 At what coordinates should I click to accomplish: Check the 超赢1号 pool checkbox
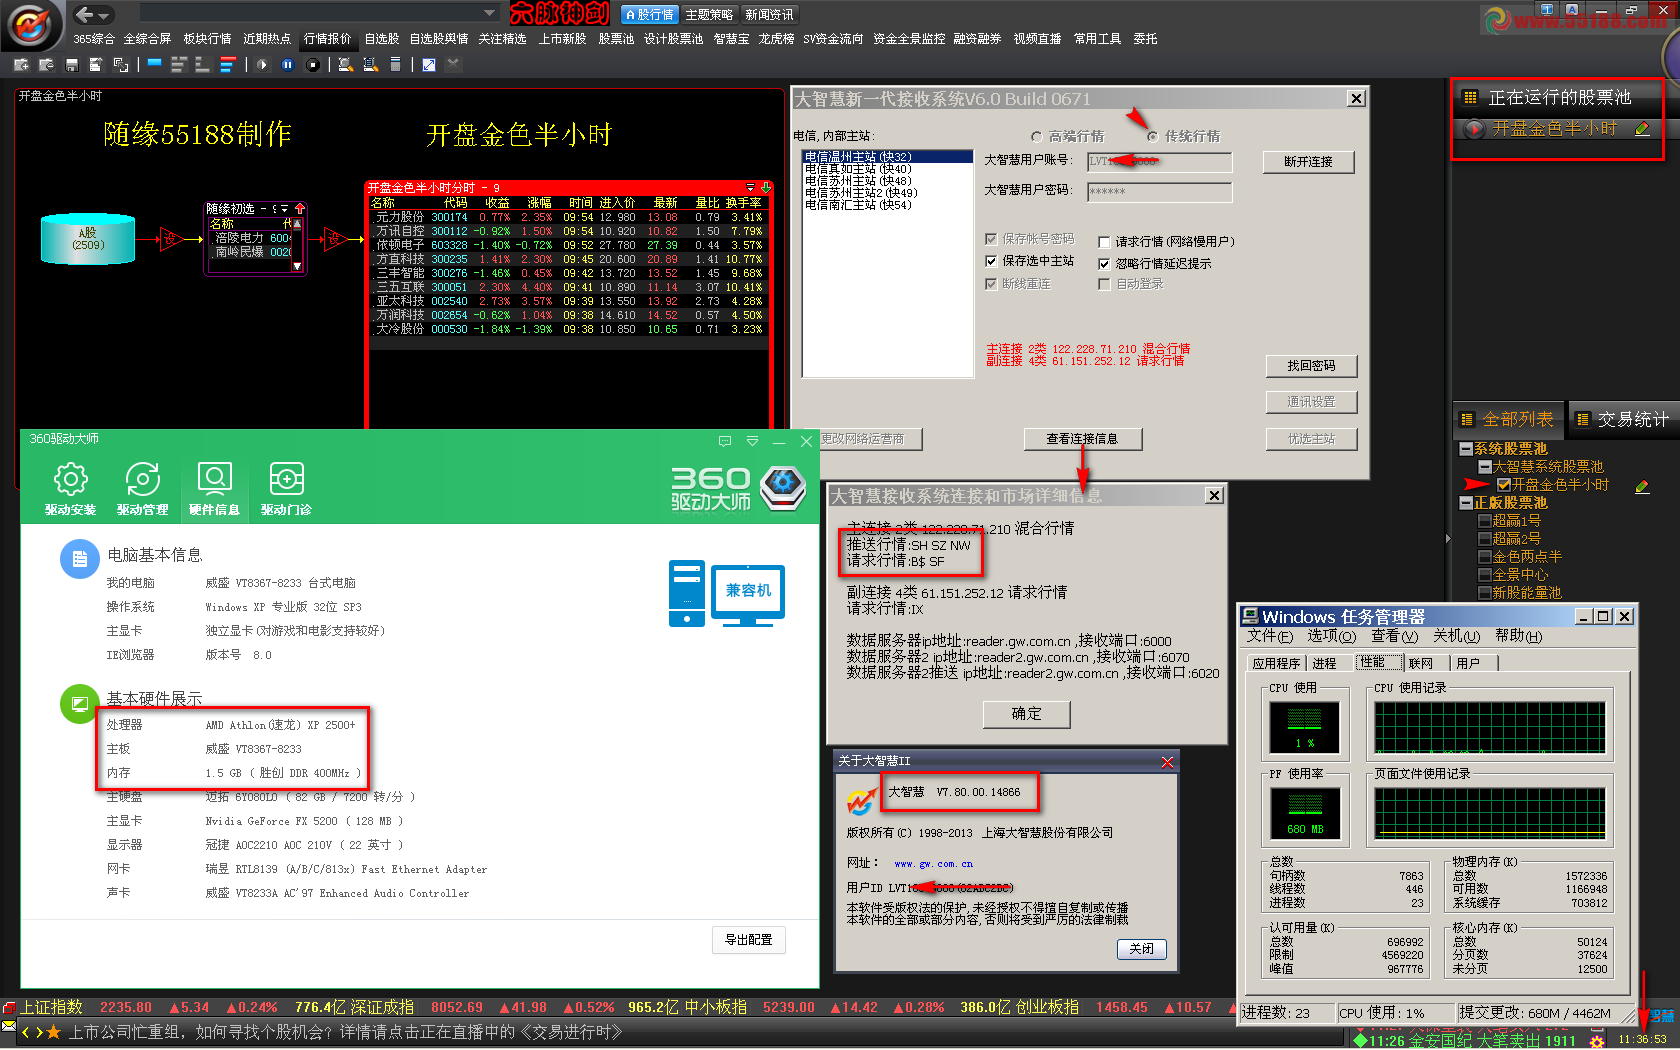pos(1485,521)
